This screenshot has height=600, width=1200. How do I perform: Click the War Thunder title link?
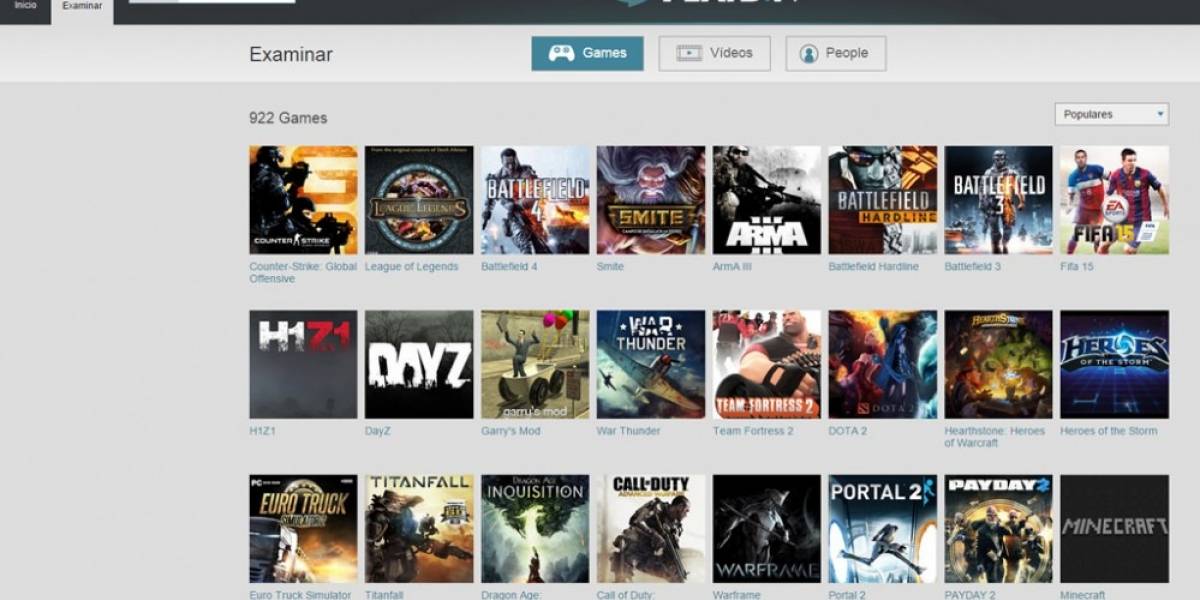pos(628,431)
